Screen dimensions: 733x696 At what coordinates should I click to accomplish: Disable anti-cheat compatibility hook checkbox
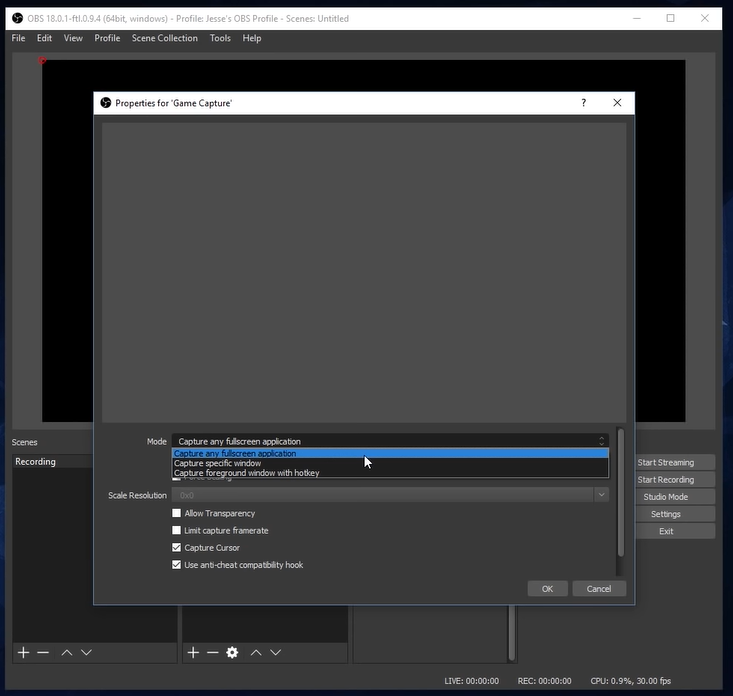click(177, 565)
